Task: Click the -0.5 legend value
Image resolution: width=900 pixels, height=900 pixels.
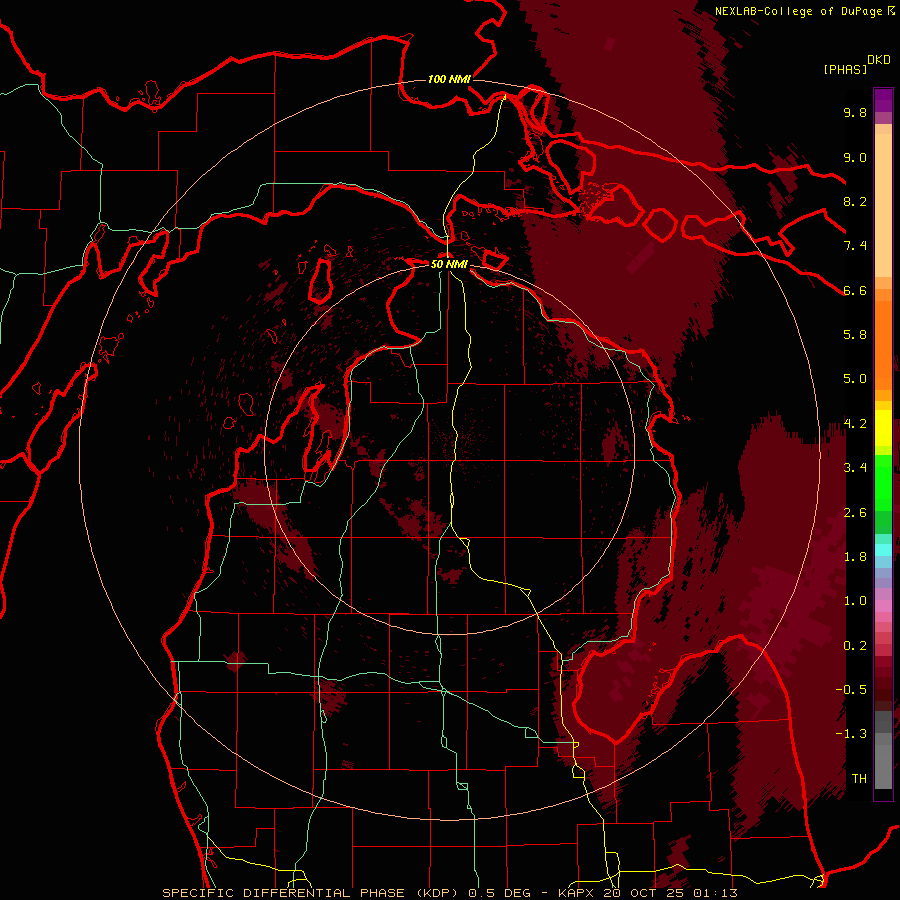Action: point(851,690)
